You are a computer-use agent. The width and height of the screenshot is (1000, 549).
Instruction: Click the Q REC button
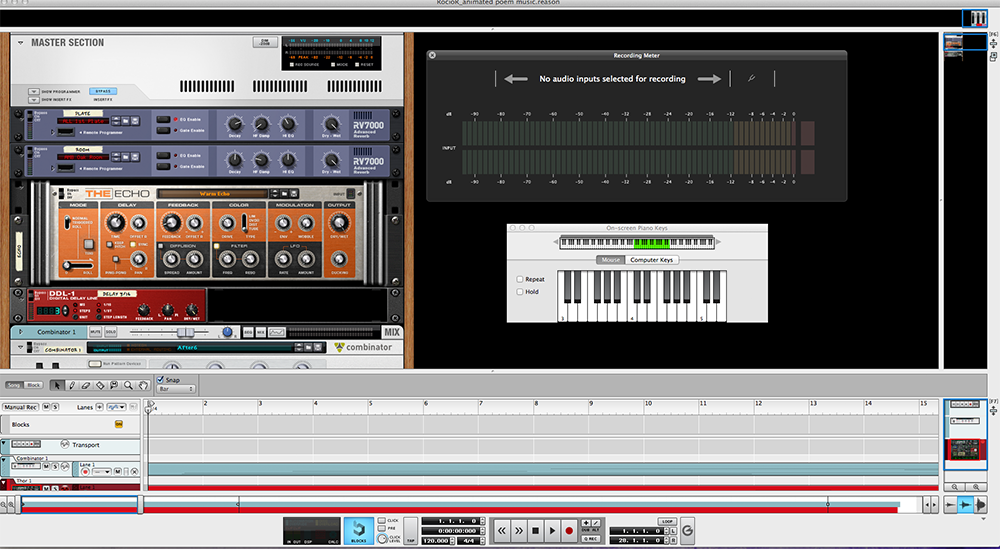tap(591, 539)
